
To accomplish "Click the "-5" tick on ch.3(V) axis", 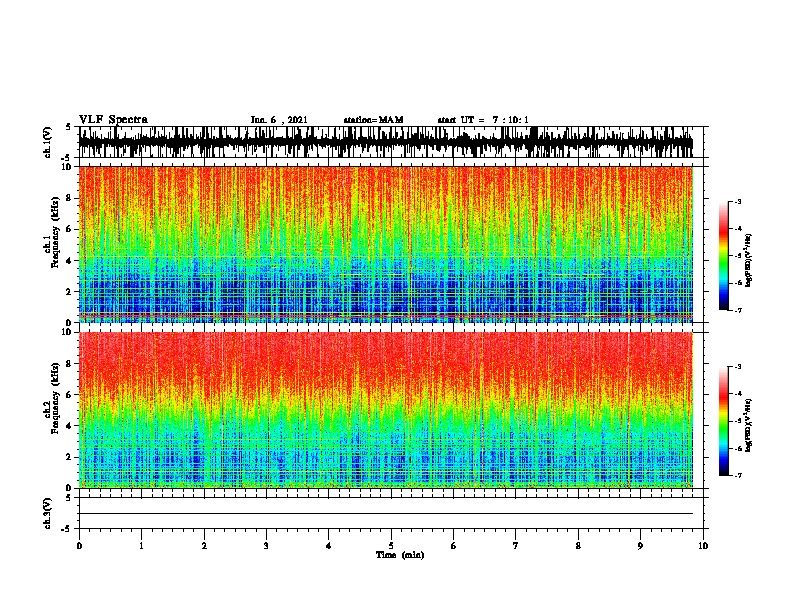I will [x=67, y=529].
